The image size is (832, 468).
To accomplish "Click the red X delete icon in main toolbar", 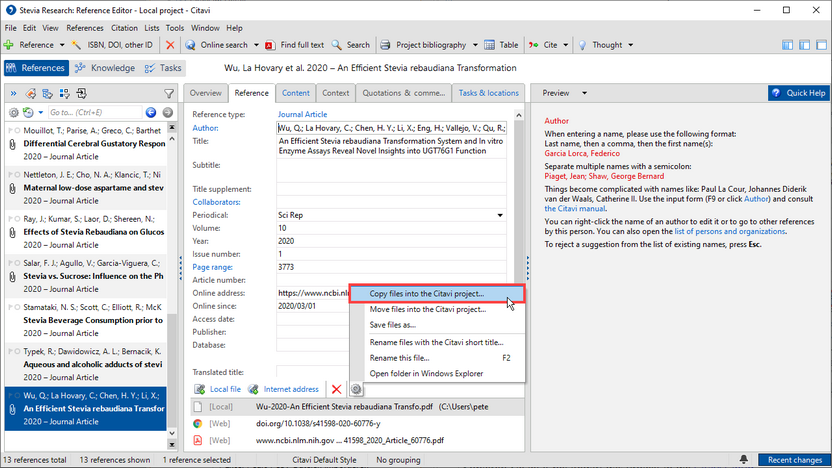I will [x=170, y=45].
